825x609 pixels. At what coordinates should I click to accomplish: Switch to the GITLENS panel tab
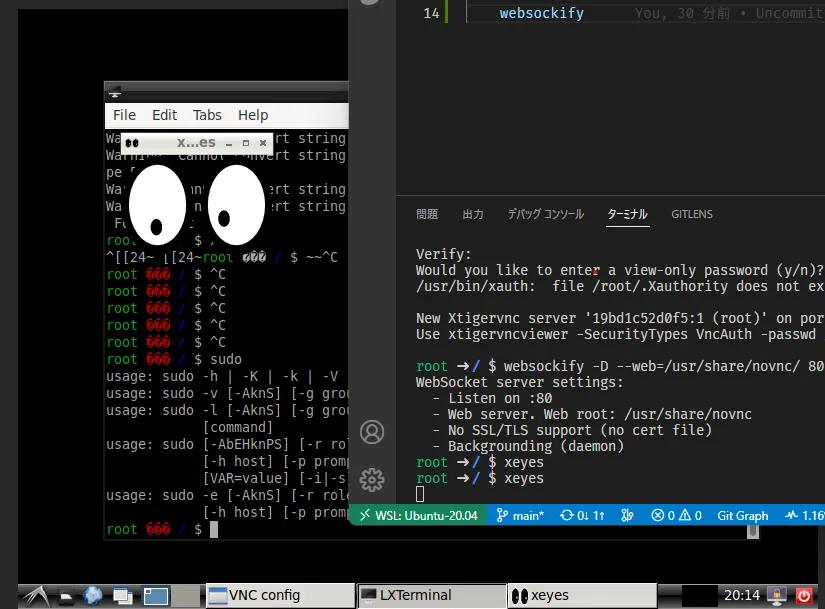691,214
